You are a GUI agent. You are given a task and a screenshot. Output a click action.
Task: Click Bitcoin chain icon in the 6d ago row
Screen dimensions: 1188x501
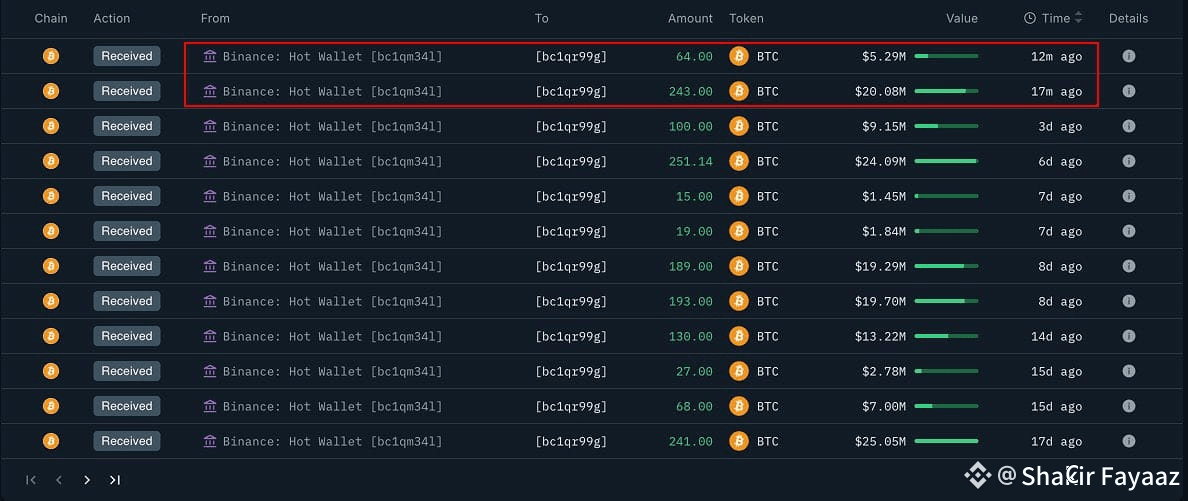coord(51,161)
